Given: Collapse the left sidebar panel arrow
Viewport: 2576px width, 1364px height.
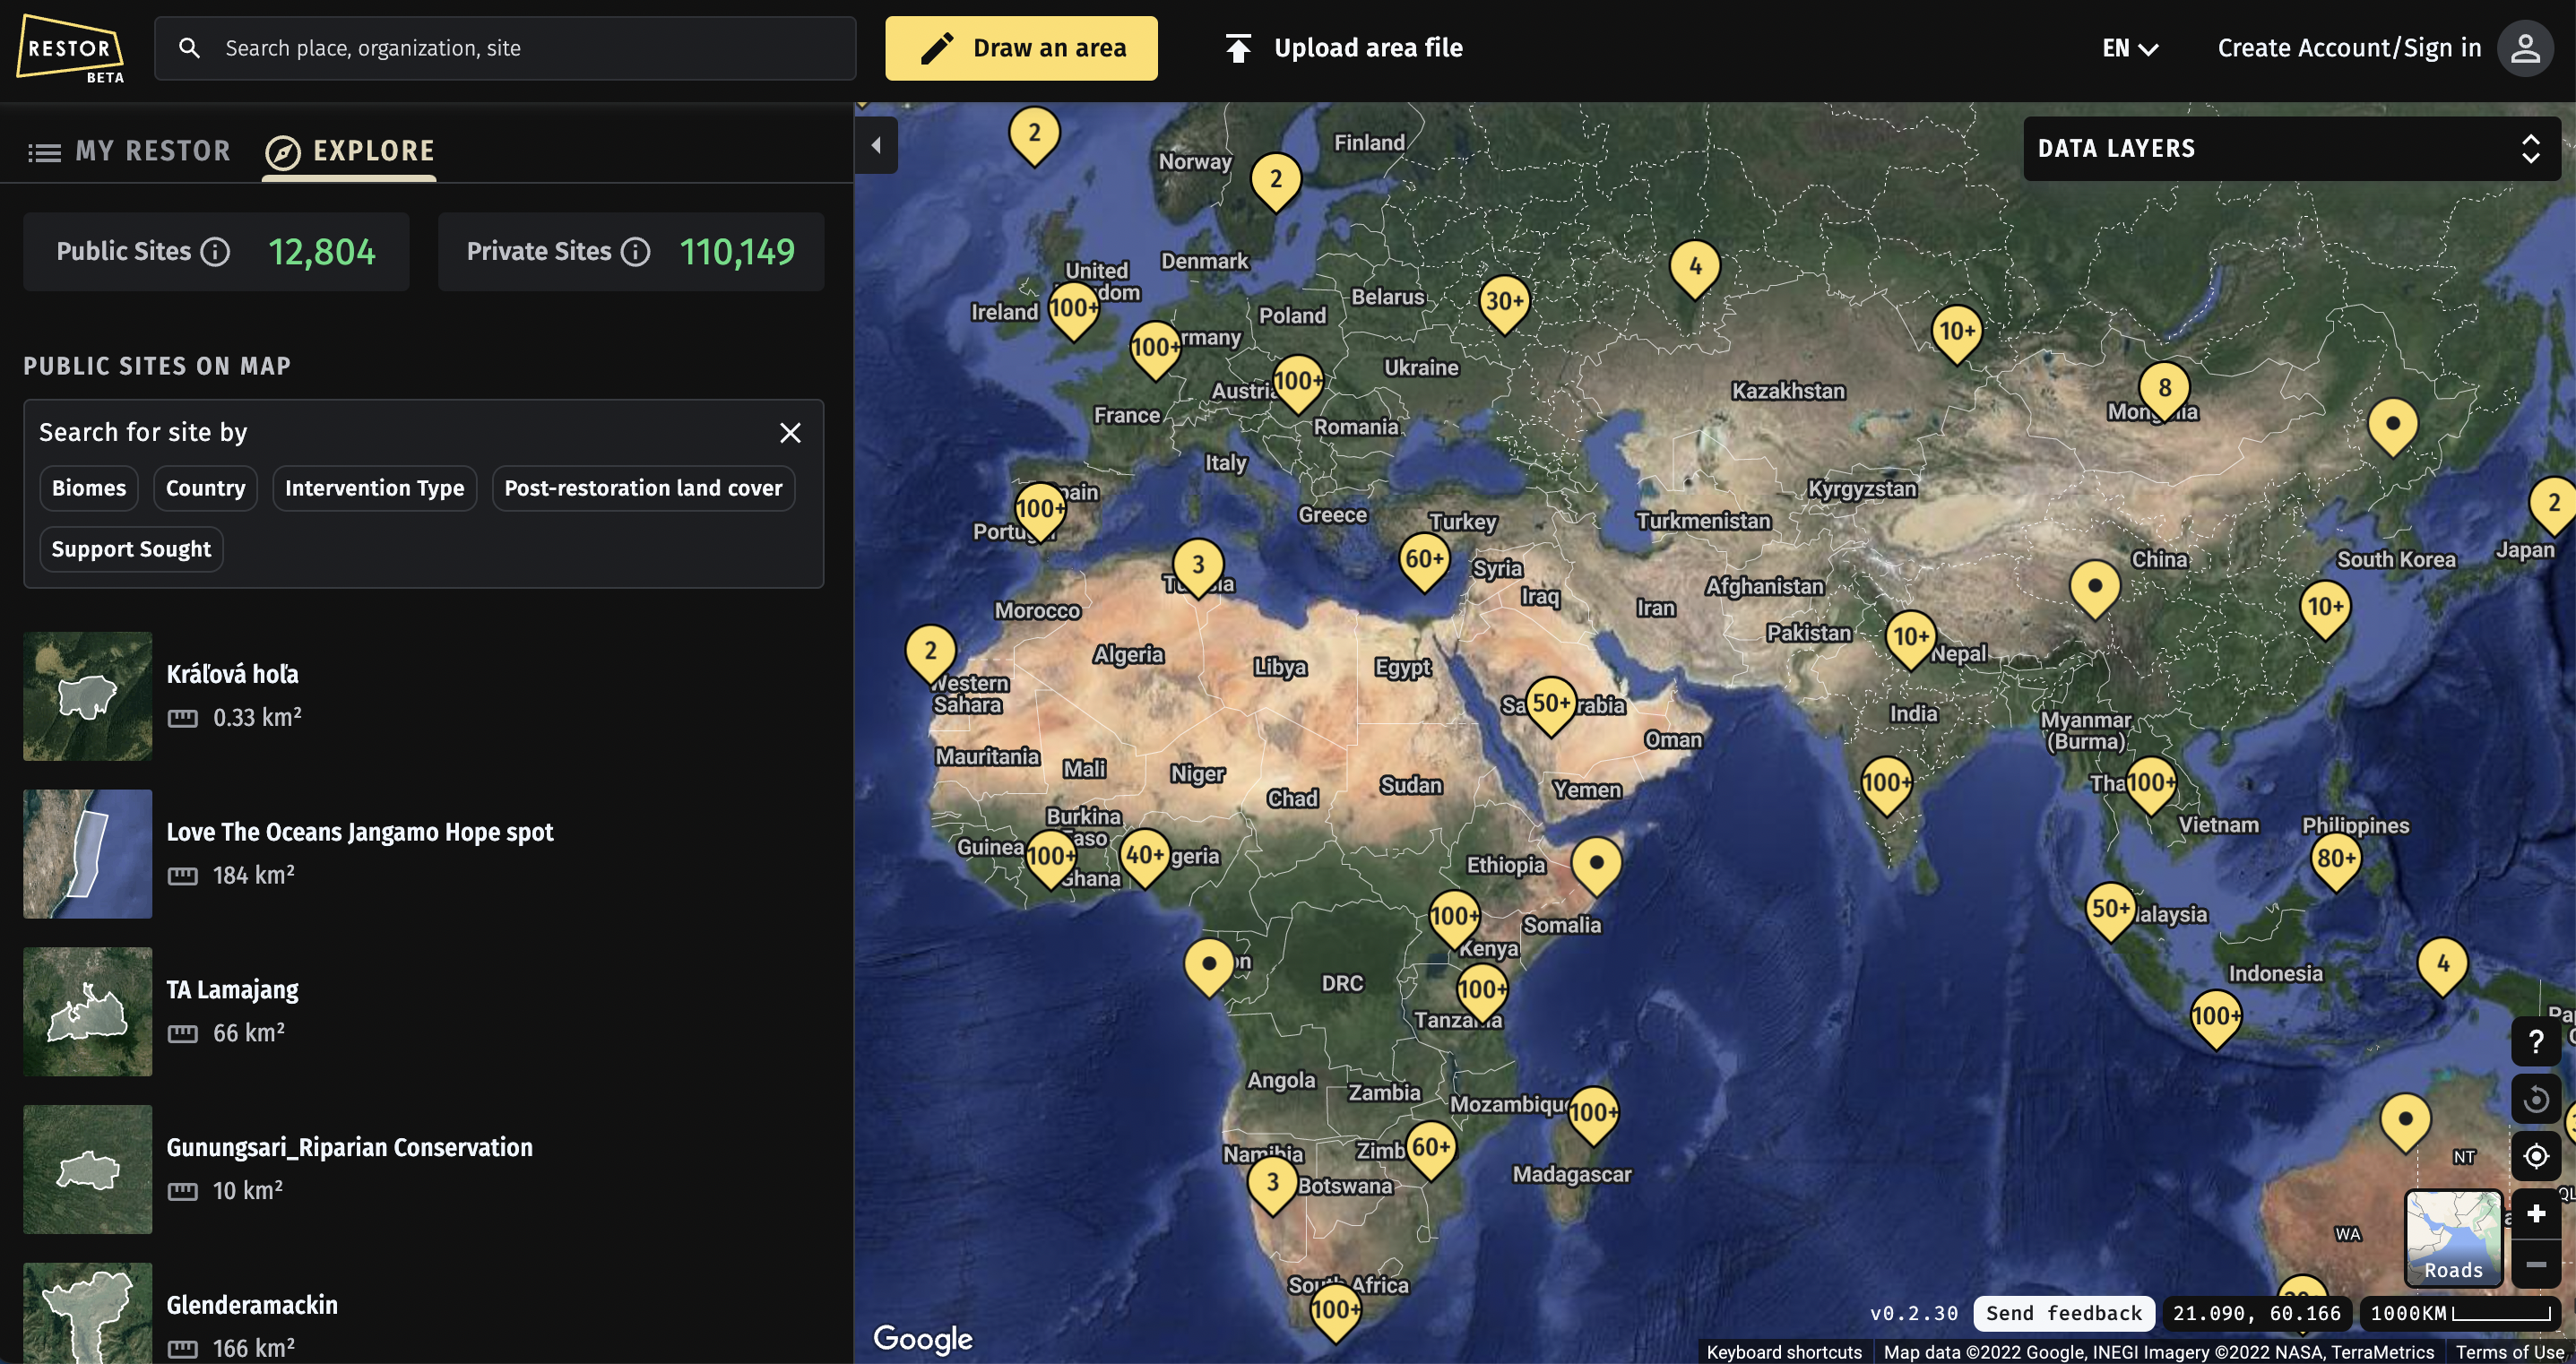Looking at the screenshot, I should tap(876, 146).
